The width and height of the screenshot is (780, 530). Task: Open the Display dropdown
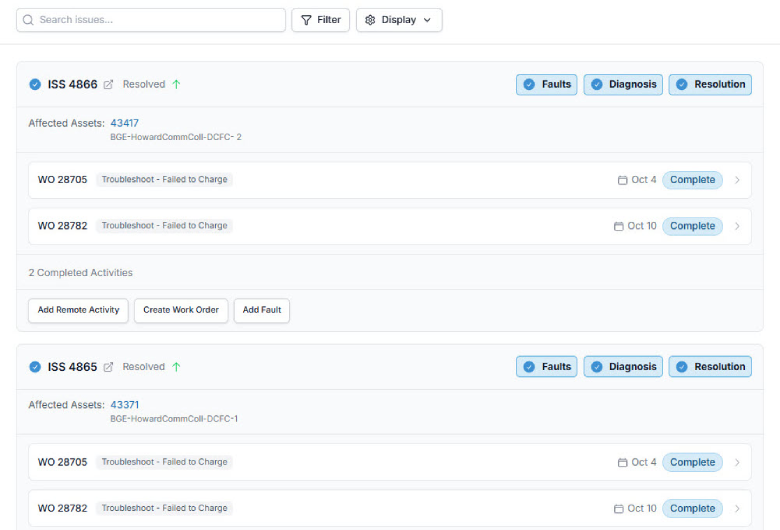(399, 20)
